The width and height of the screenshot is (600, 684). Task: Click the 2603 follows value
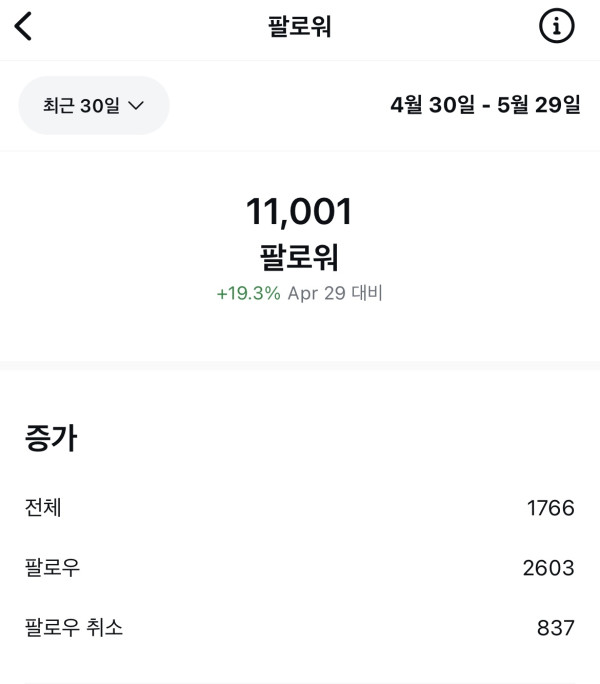point(548,568)
